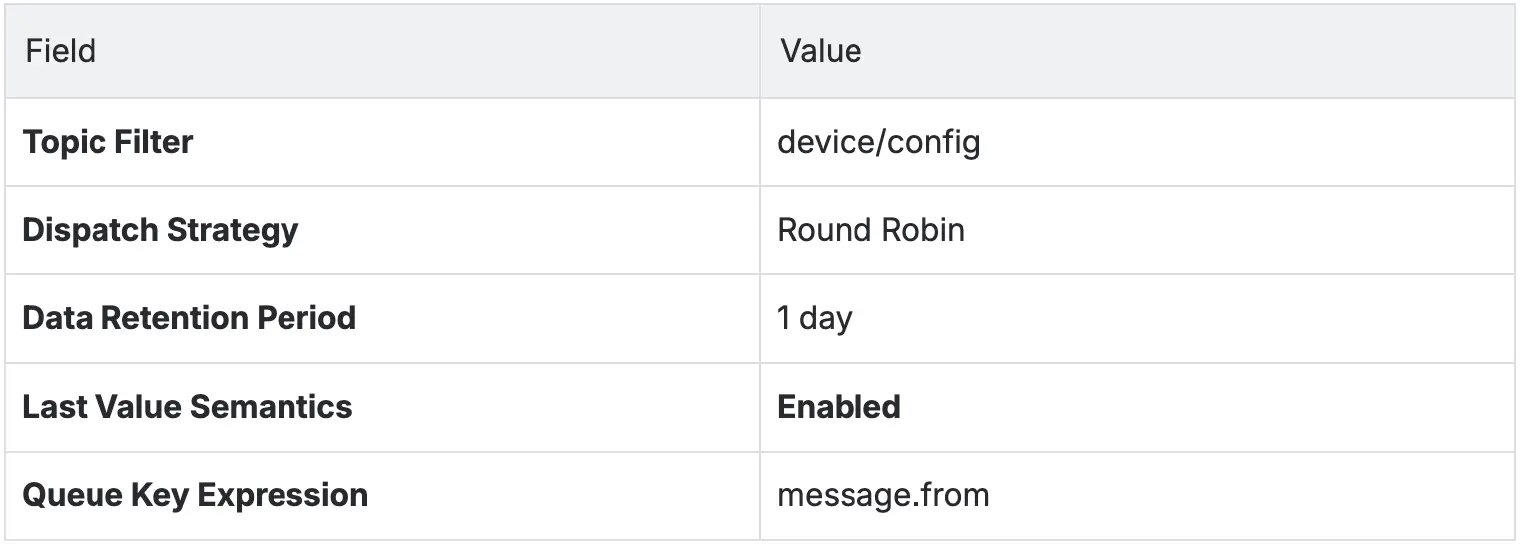
Task: Select the Data Retention Period label
Action: click(x=188, y=318)
